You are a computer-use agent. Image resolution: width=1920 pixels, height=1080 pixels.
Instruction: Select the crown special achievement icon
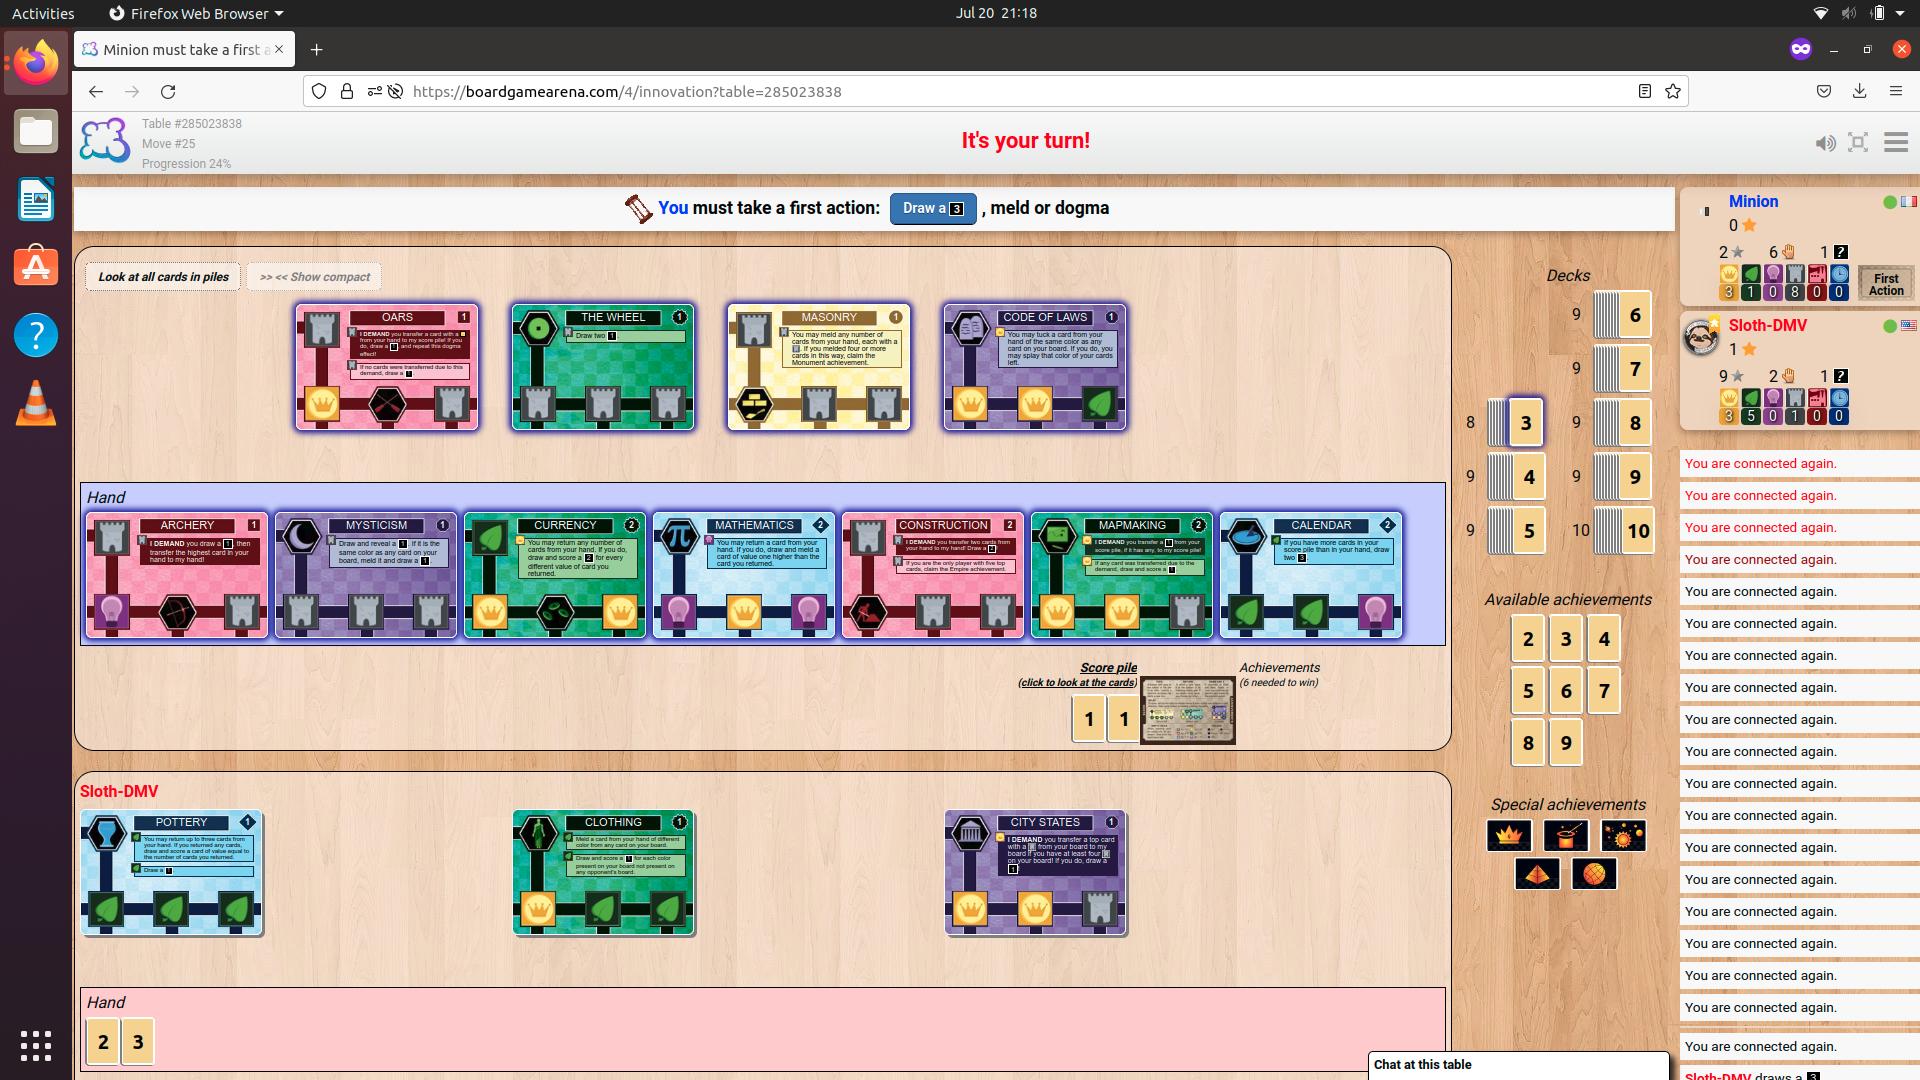point(1509,835)
